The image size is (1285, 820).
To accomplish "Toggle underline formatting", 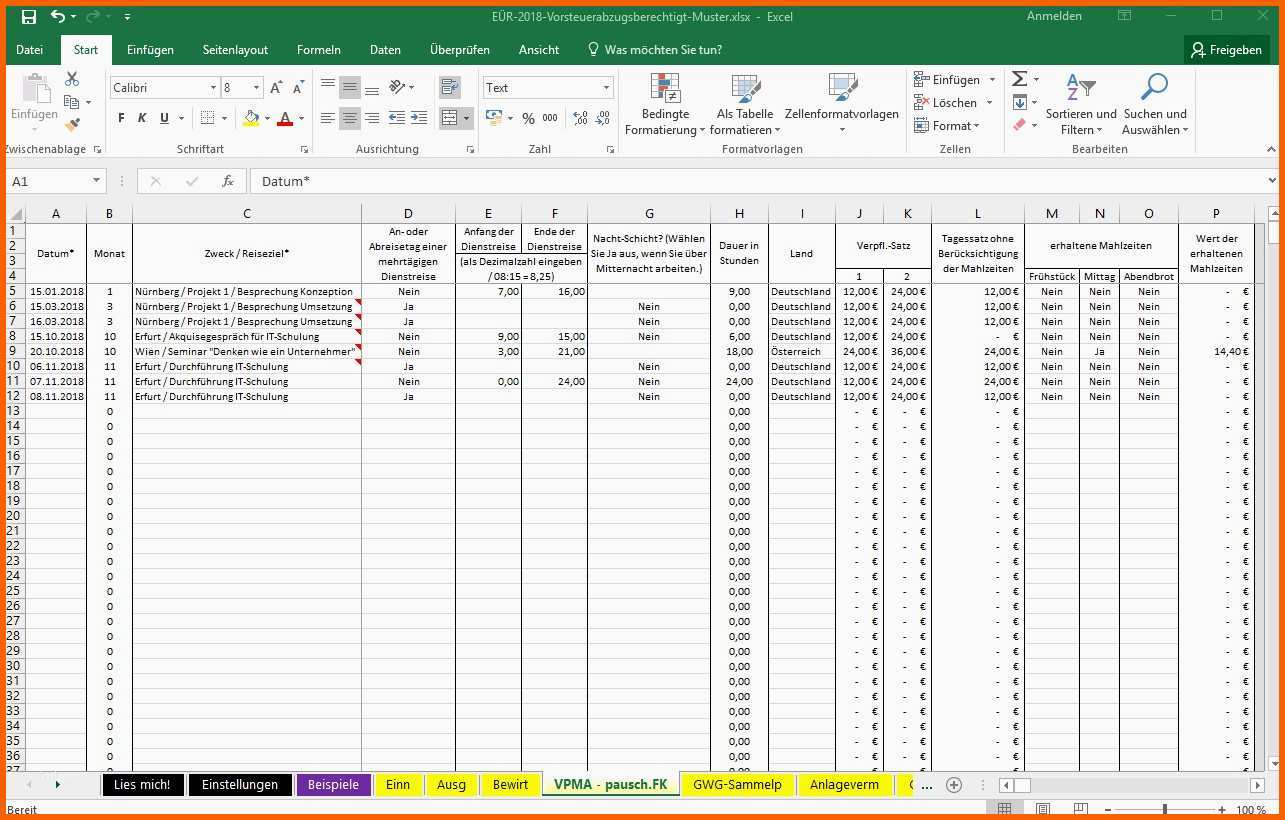I will pyautogui.click(x=164, y=118).
